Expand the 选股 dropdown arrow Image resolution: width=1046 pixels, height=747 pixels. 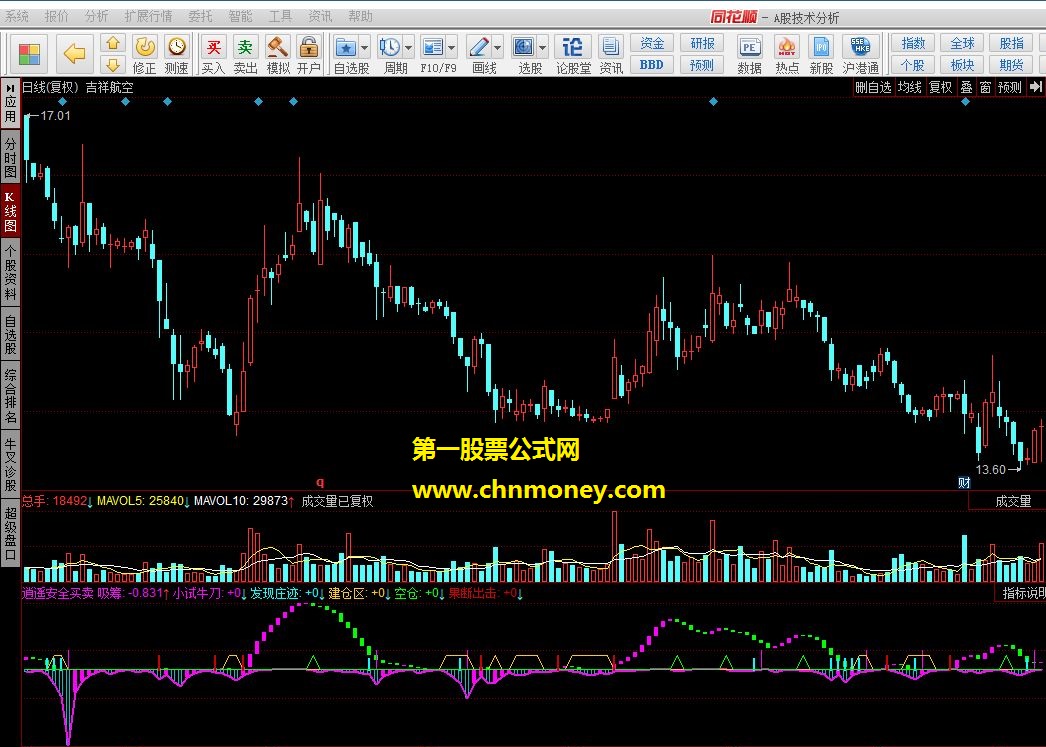pyautogui.click(x=542, y=47)
